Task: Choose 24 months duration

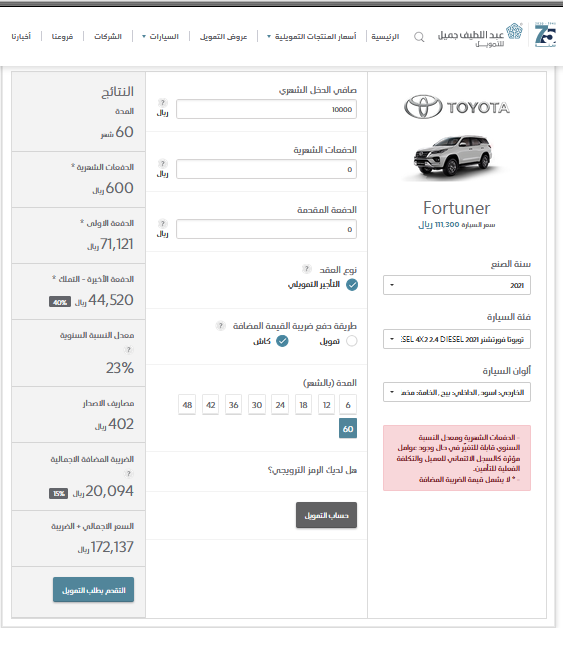Action: click(x=280, y=405)
